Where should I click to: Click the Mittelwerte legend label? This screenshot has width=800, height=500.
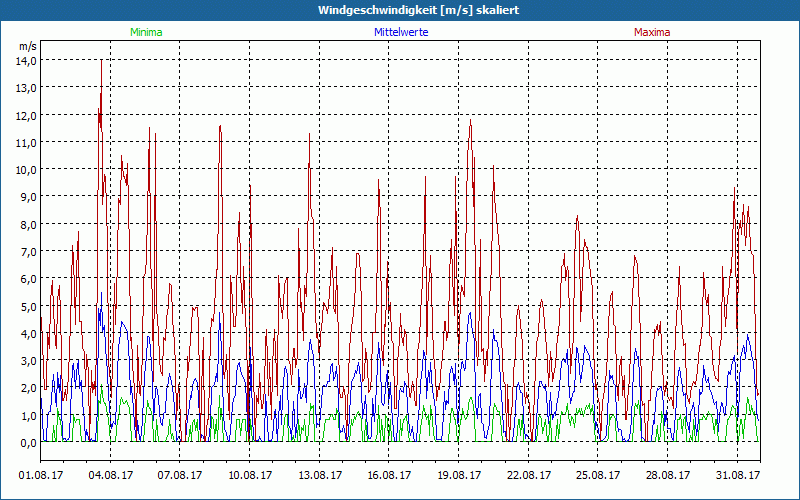401,32
